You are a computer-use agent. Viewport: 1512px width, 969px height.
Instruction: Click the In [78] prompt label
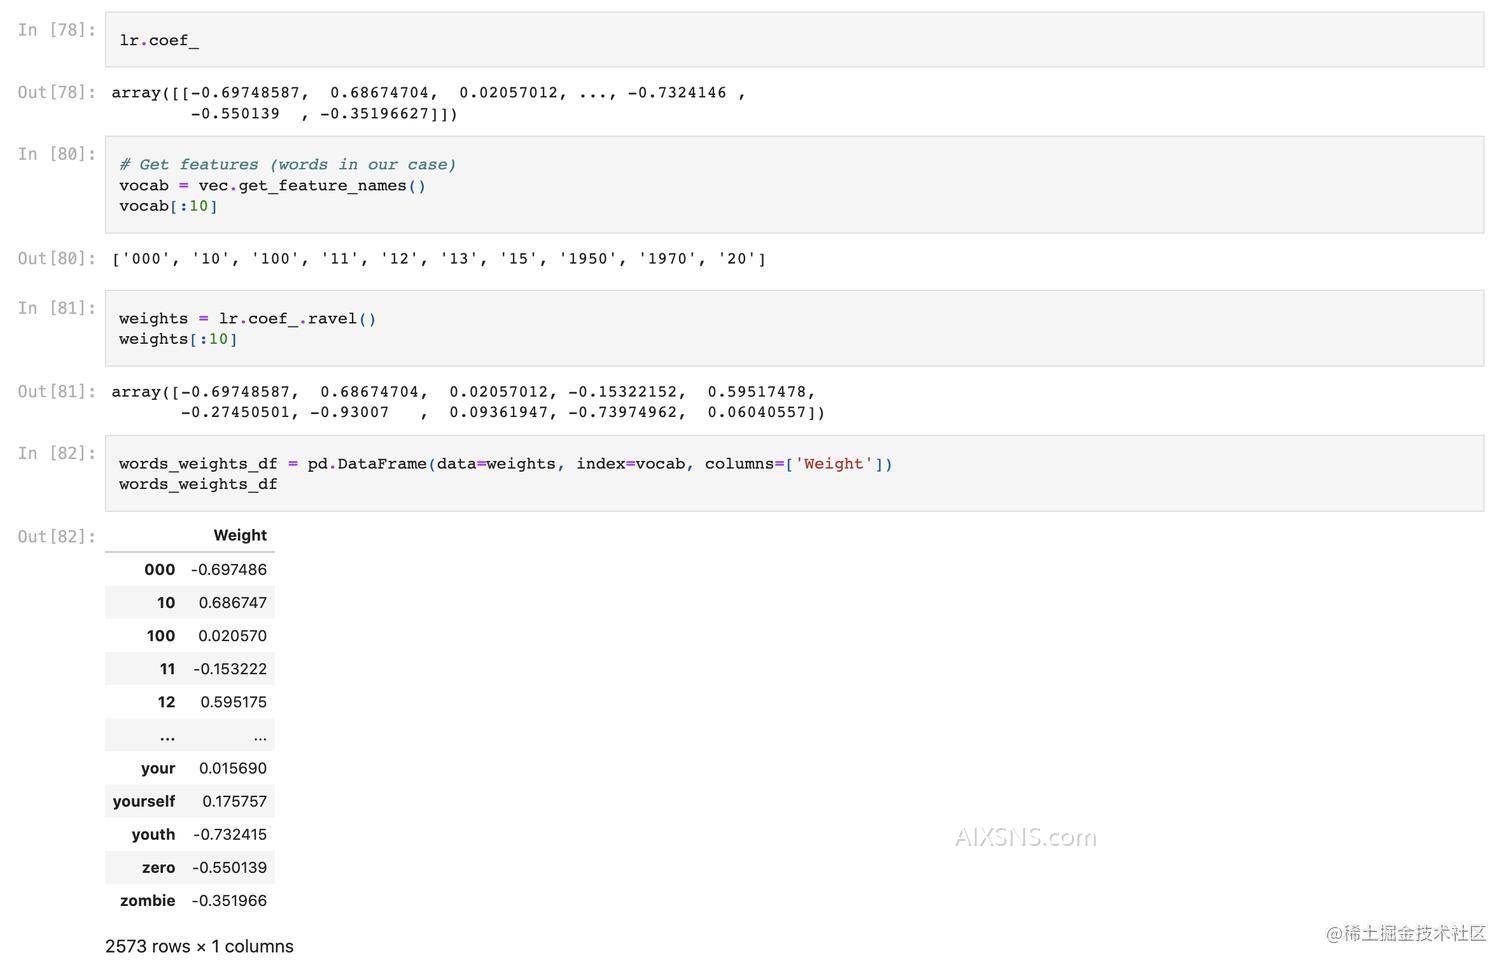pyautogui.click(x=56, y=30)
